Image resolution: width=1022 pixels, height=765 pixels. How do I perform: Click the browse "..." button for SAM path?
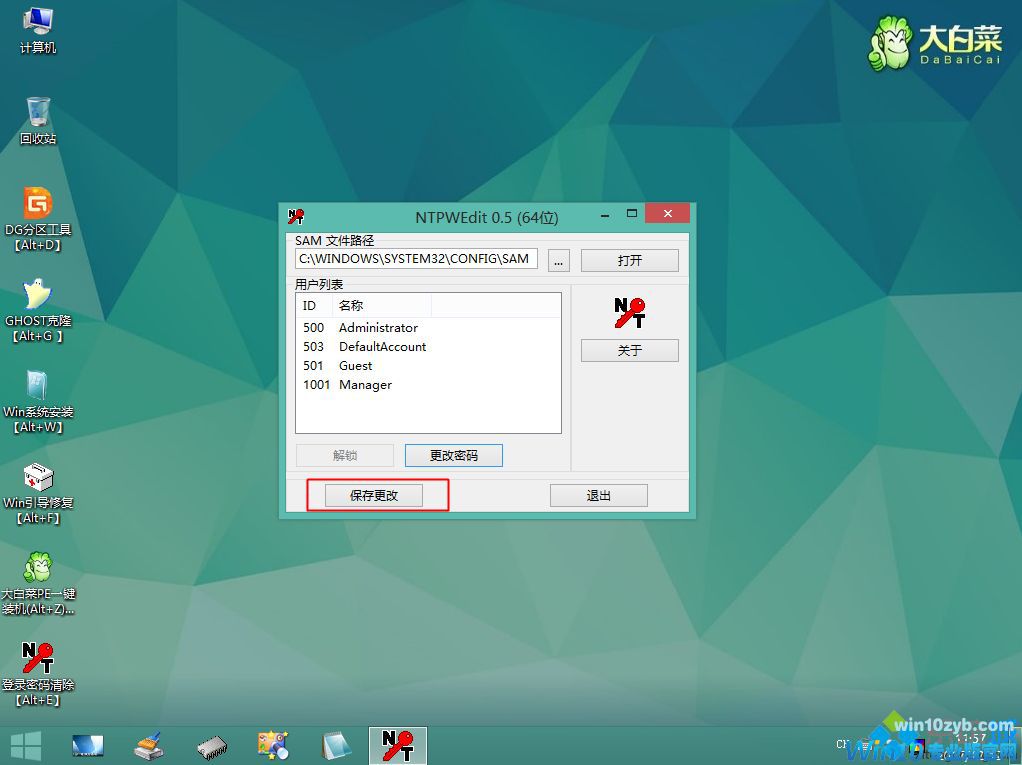[x=559, y=260]
